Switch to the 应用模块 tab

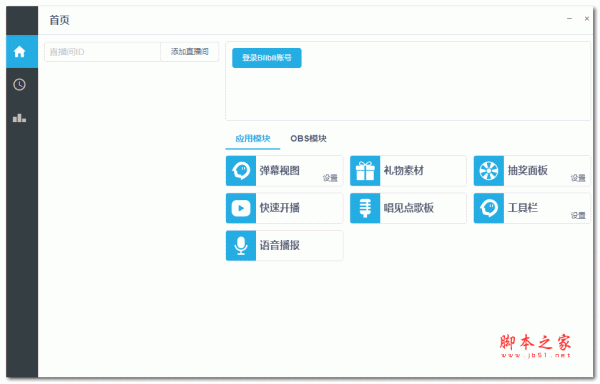253,138
